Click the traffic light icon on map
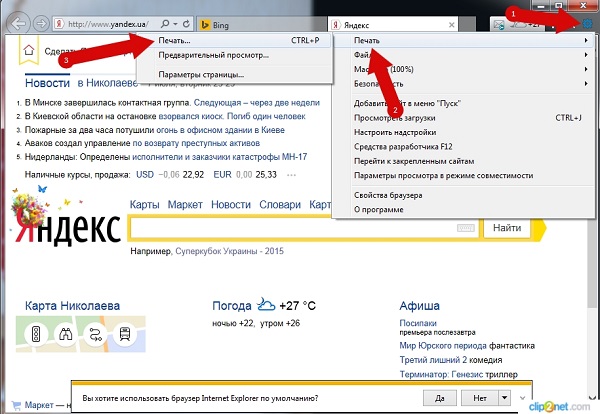The width and height of the screenshot is (600, 414). 37,334
